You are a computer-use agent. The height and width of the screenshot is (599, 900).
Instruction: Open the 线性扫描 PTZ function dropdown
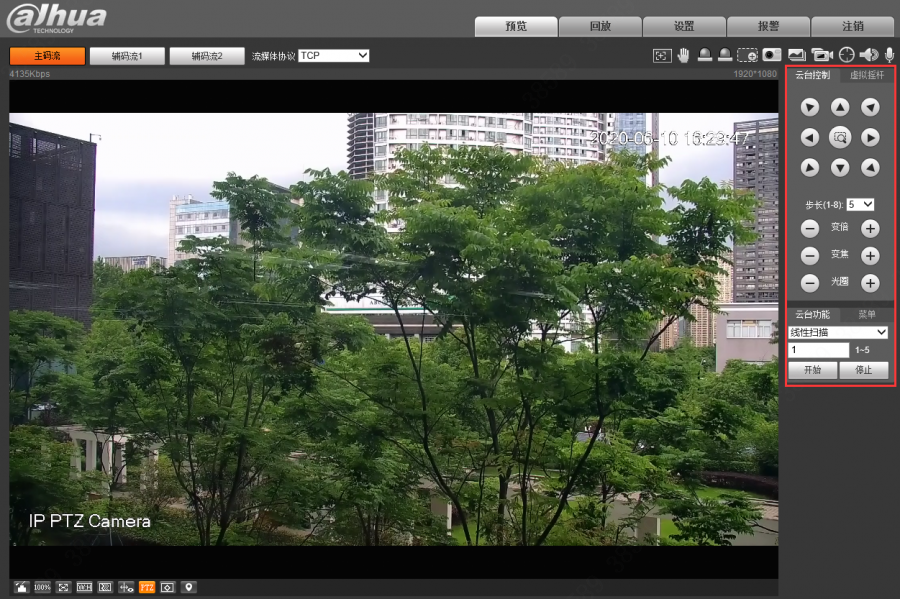point(838,332)
